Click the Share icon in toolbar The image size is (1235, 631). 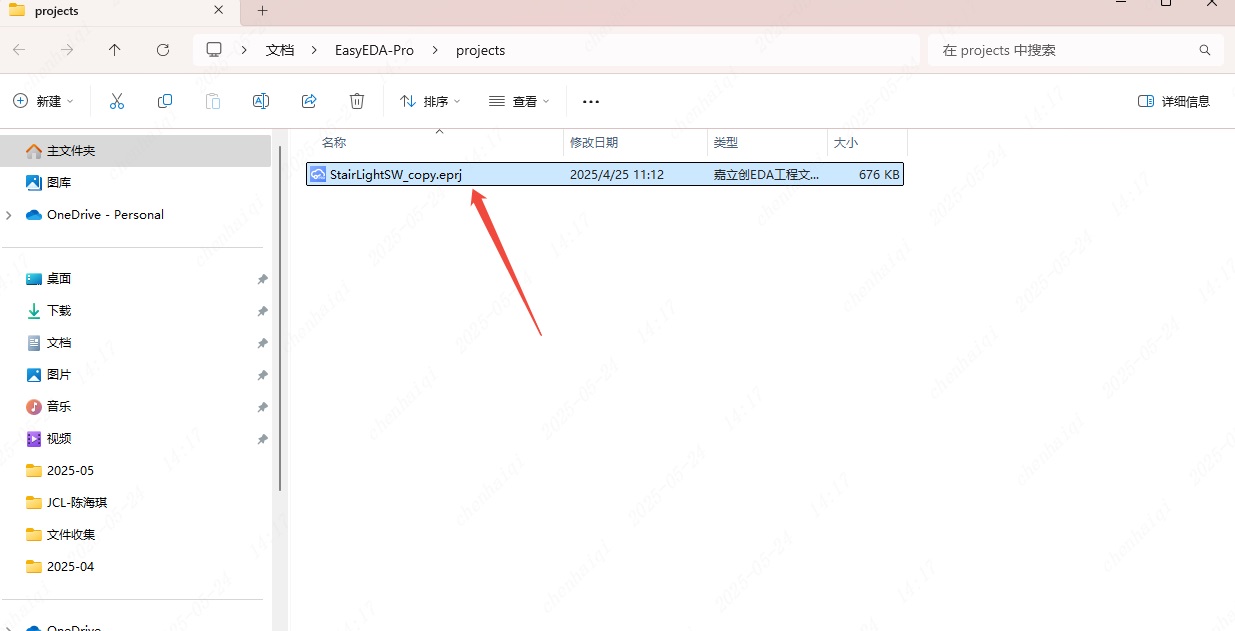309,101
